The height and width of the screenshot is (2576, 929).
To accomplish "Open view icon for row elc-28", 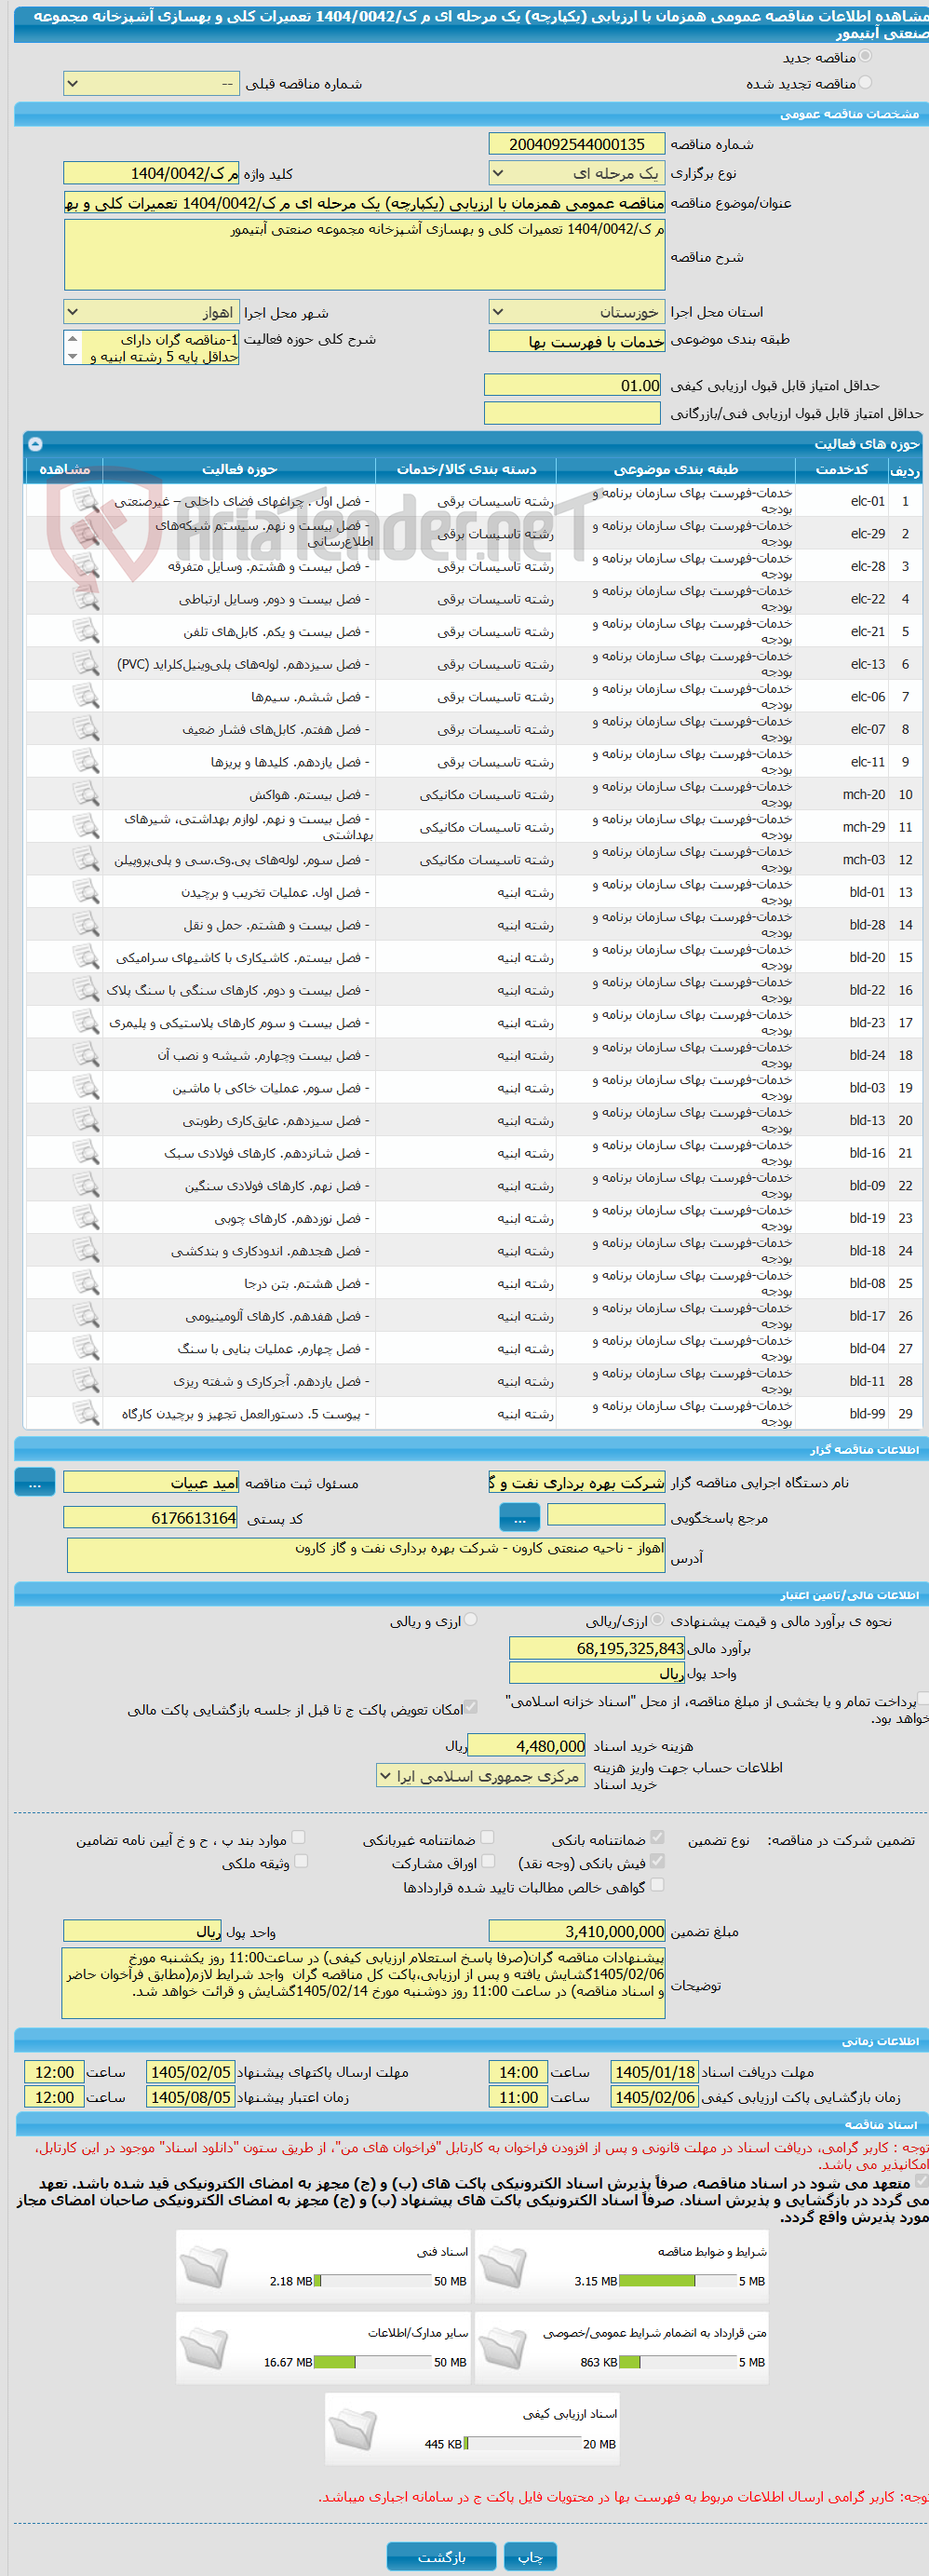I will pyautogui.click(x=86, y=566).
